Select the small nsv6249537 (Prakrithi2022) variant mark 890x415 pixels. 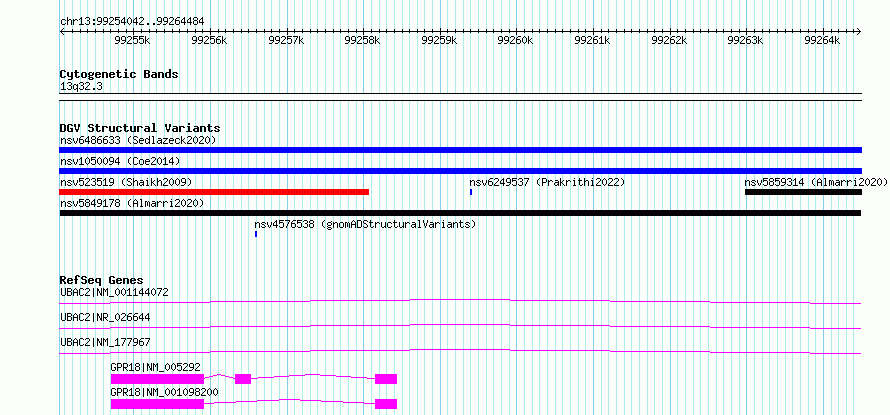471,192
